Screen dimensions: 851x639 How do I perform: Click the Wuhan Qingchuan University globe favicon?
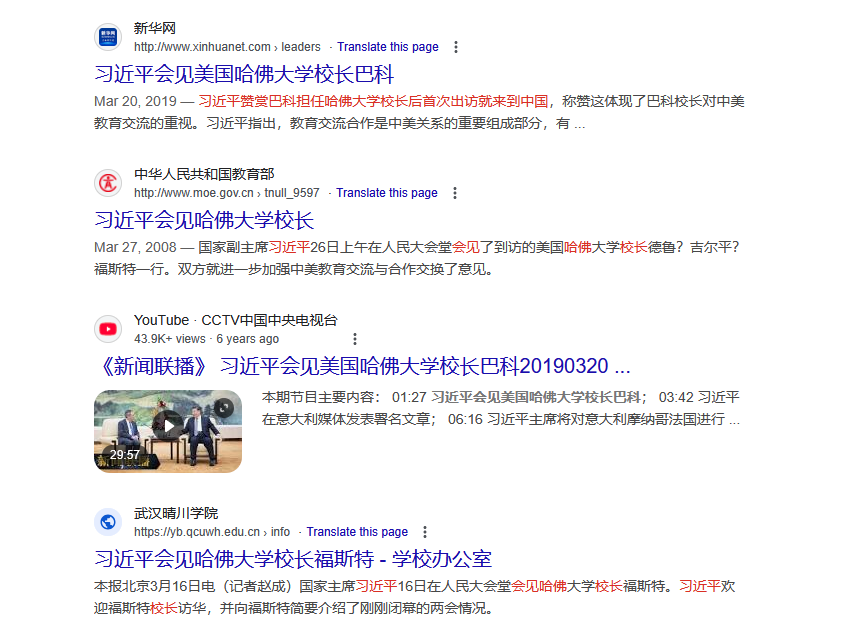point(107,522)
